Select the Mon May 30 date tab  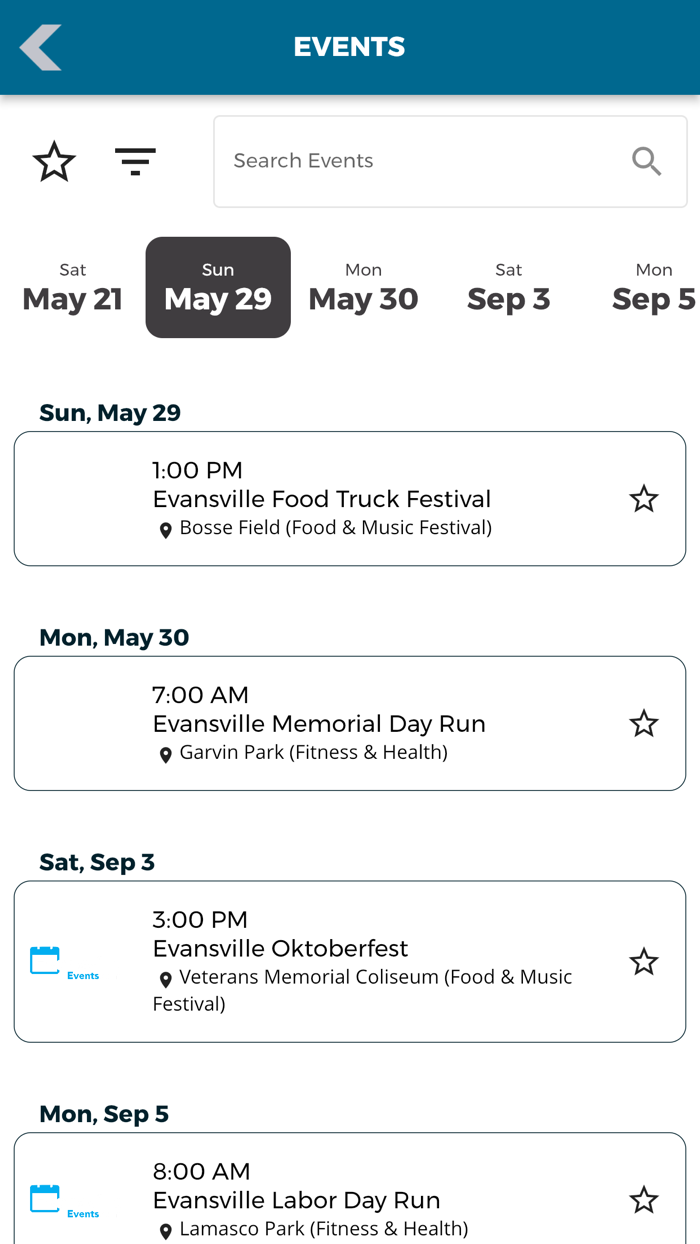tap(363, 287)
